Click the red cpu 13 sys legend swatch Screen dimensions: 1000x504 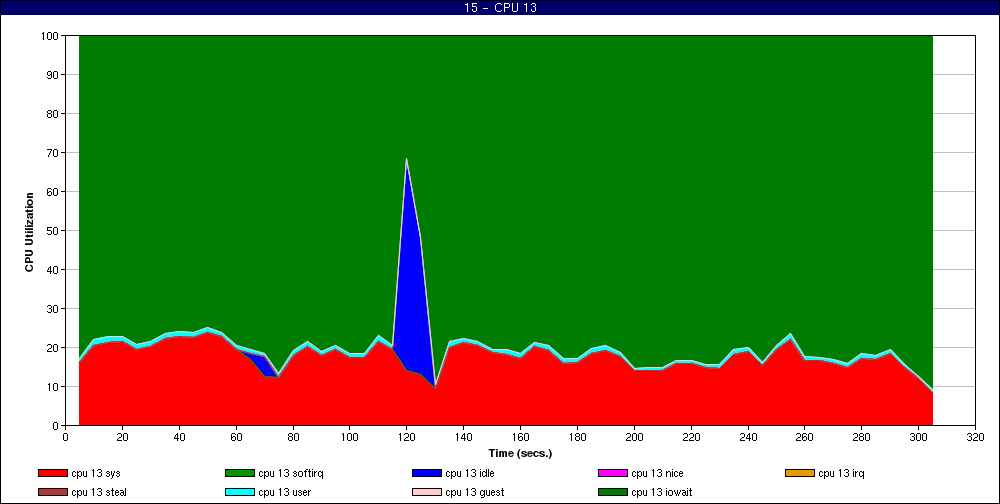pos(53,473)
